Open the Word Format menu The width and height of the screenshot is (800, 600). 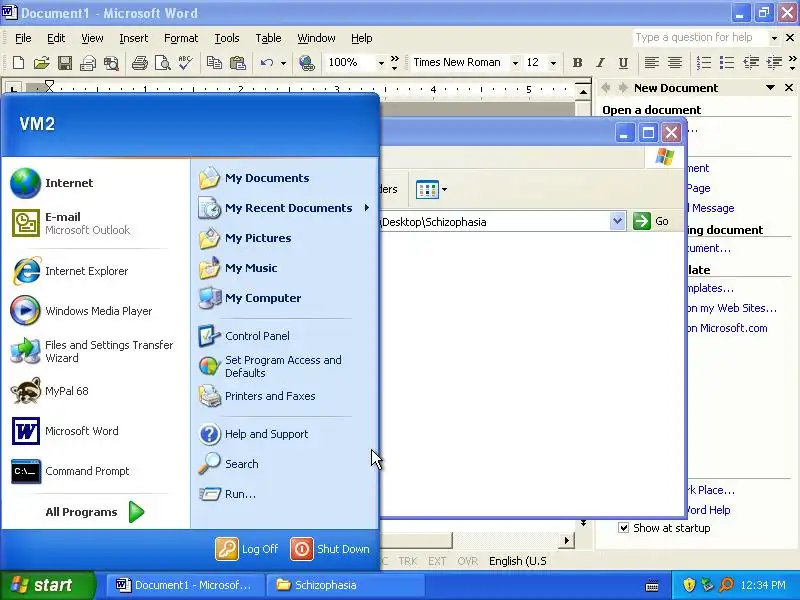pos(181,38)
